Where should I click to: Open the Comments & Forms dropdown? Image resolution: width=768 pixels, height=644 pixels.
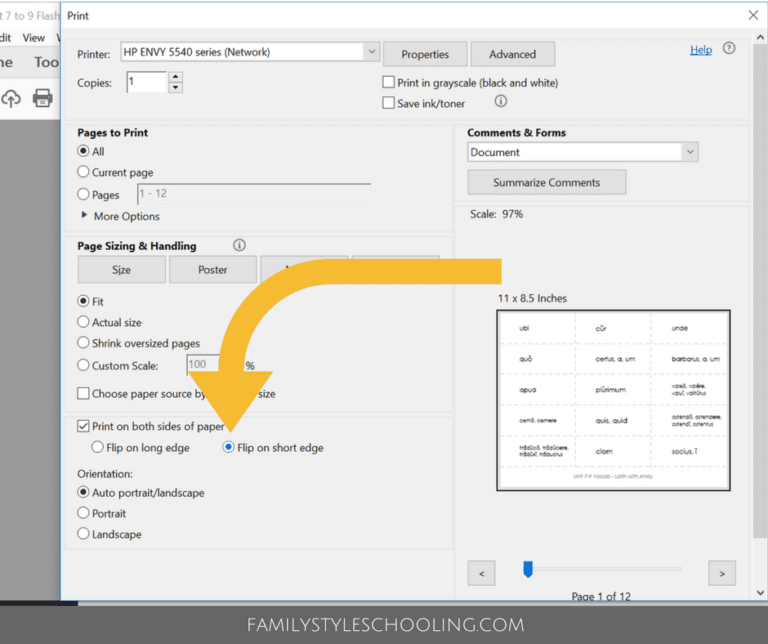click(x=690, y=152)
